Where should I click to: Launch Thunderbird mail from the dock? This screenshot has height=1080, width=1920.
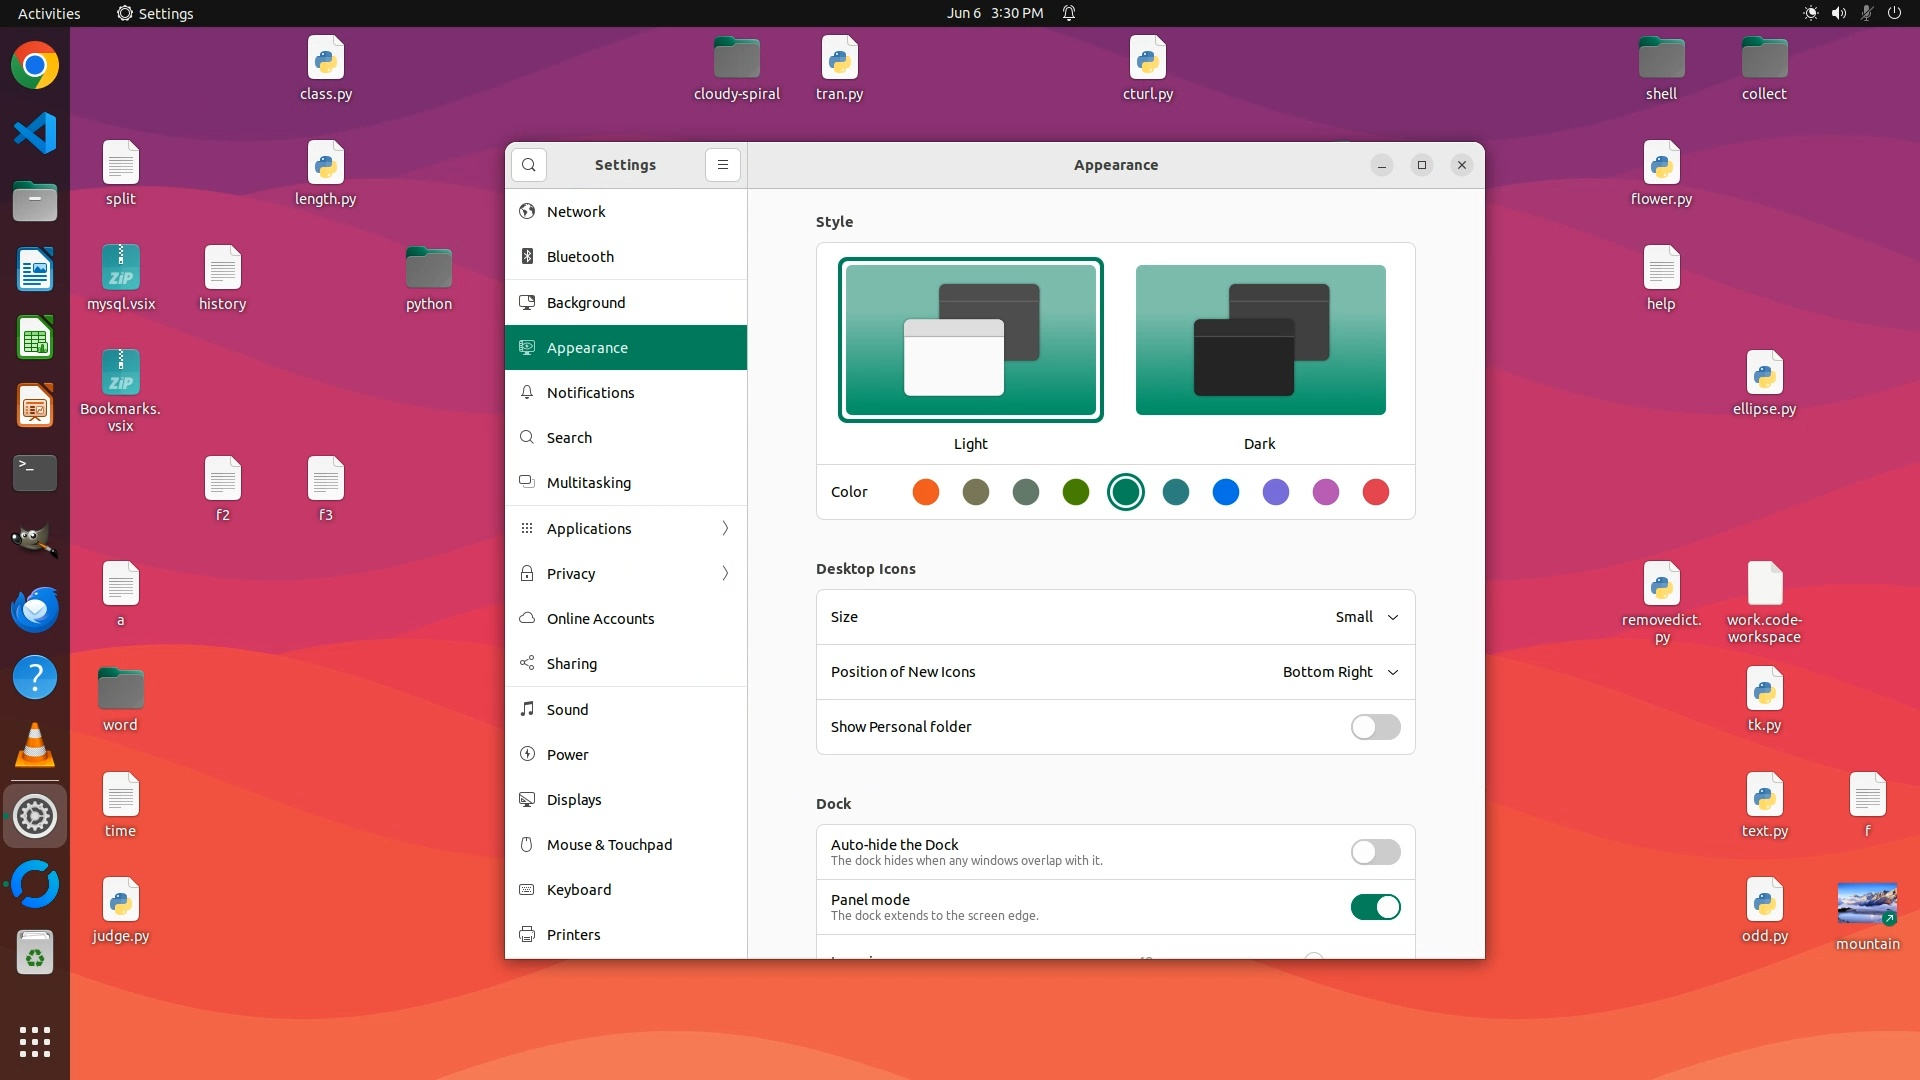pos(35,610)
